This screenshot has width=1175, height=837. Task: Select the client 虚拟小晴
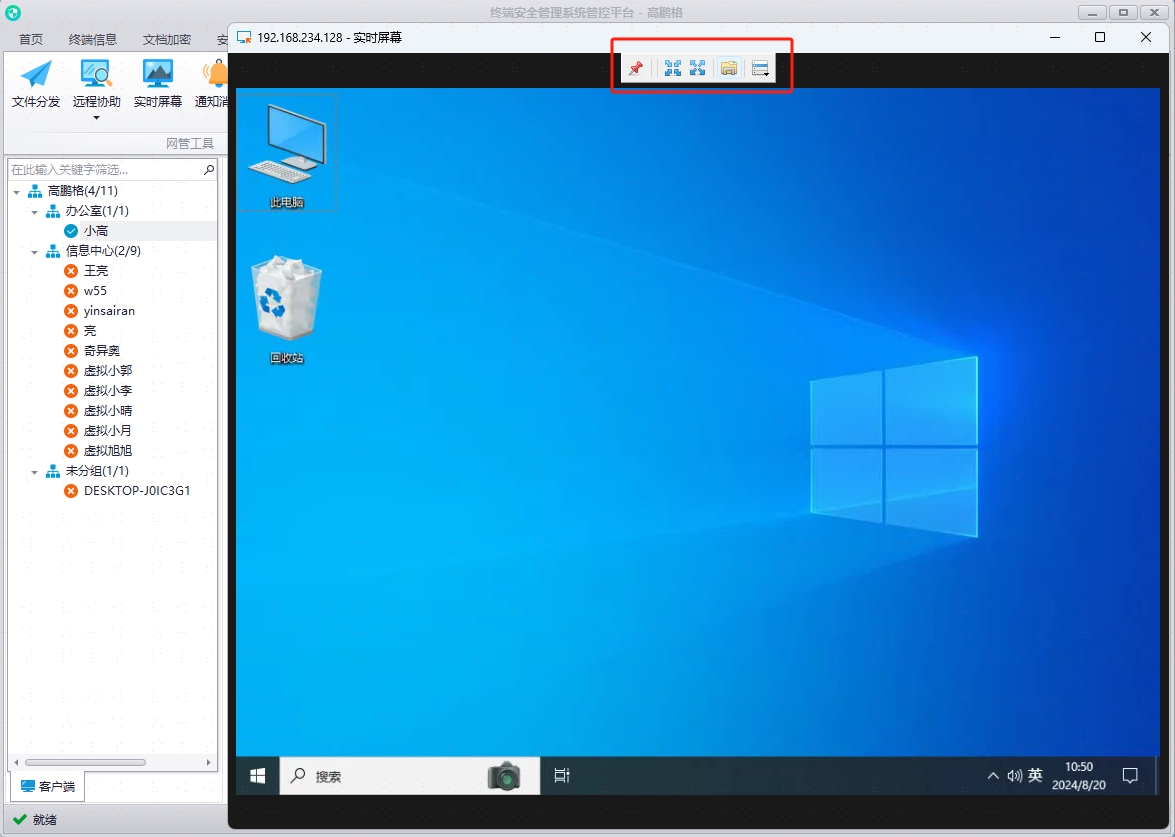coord(108,411)
